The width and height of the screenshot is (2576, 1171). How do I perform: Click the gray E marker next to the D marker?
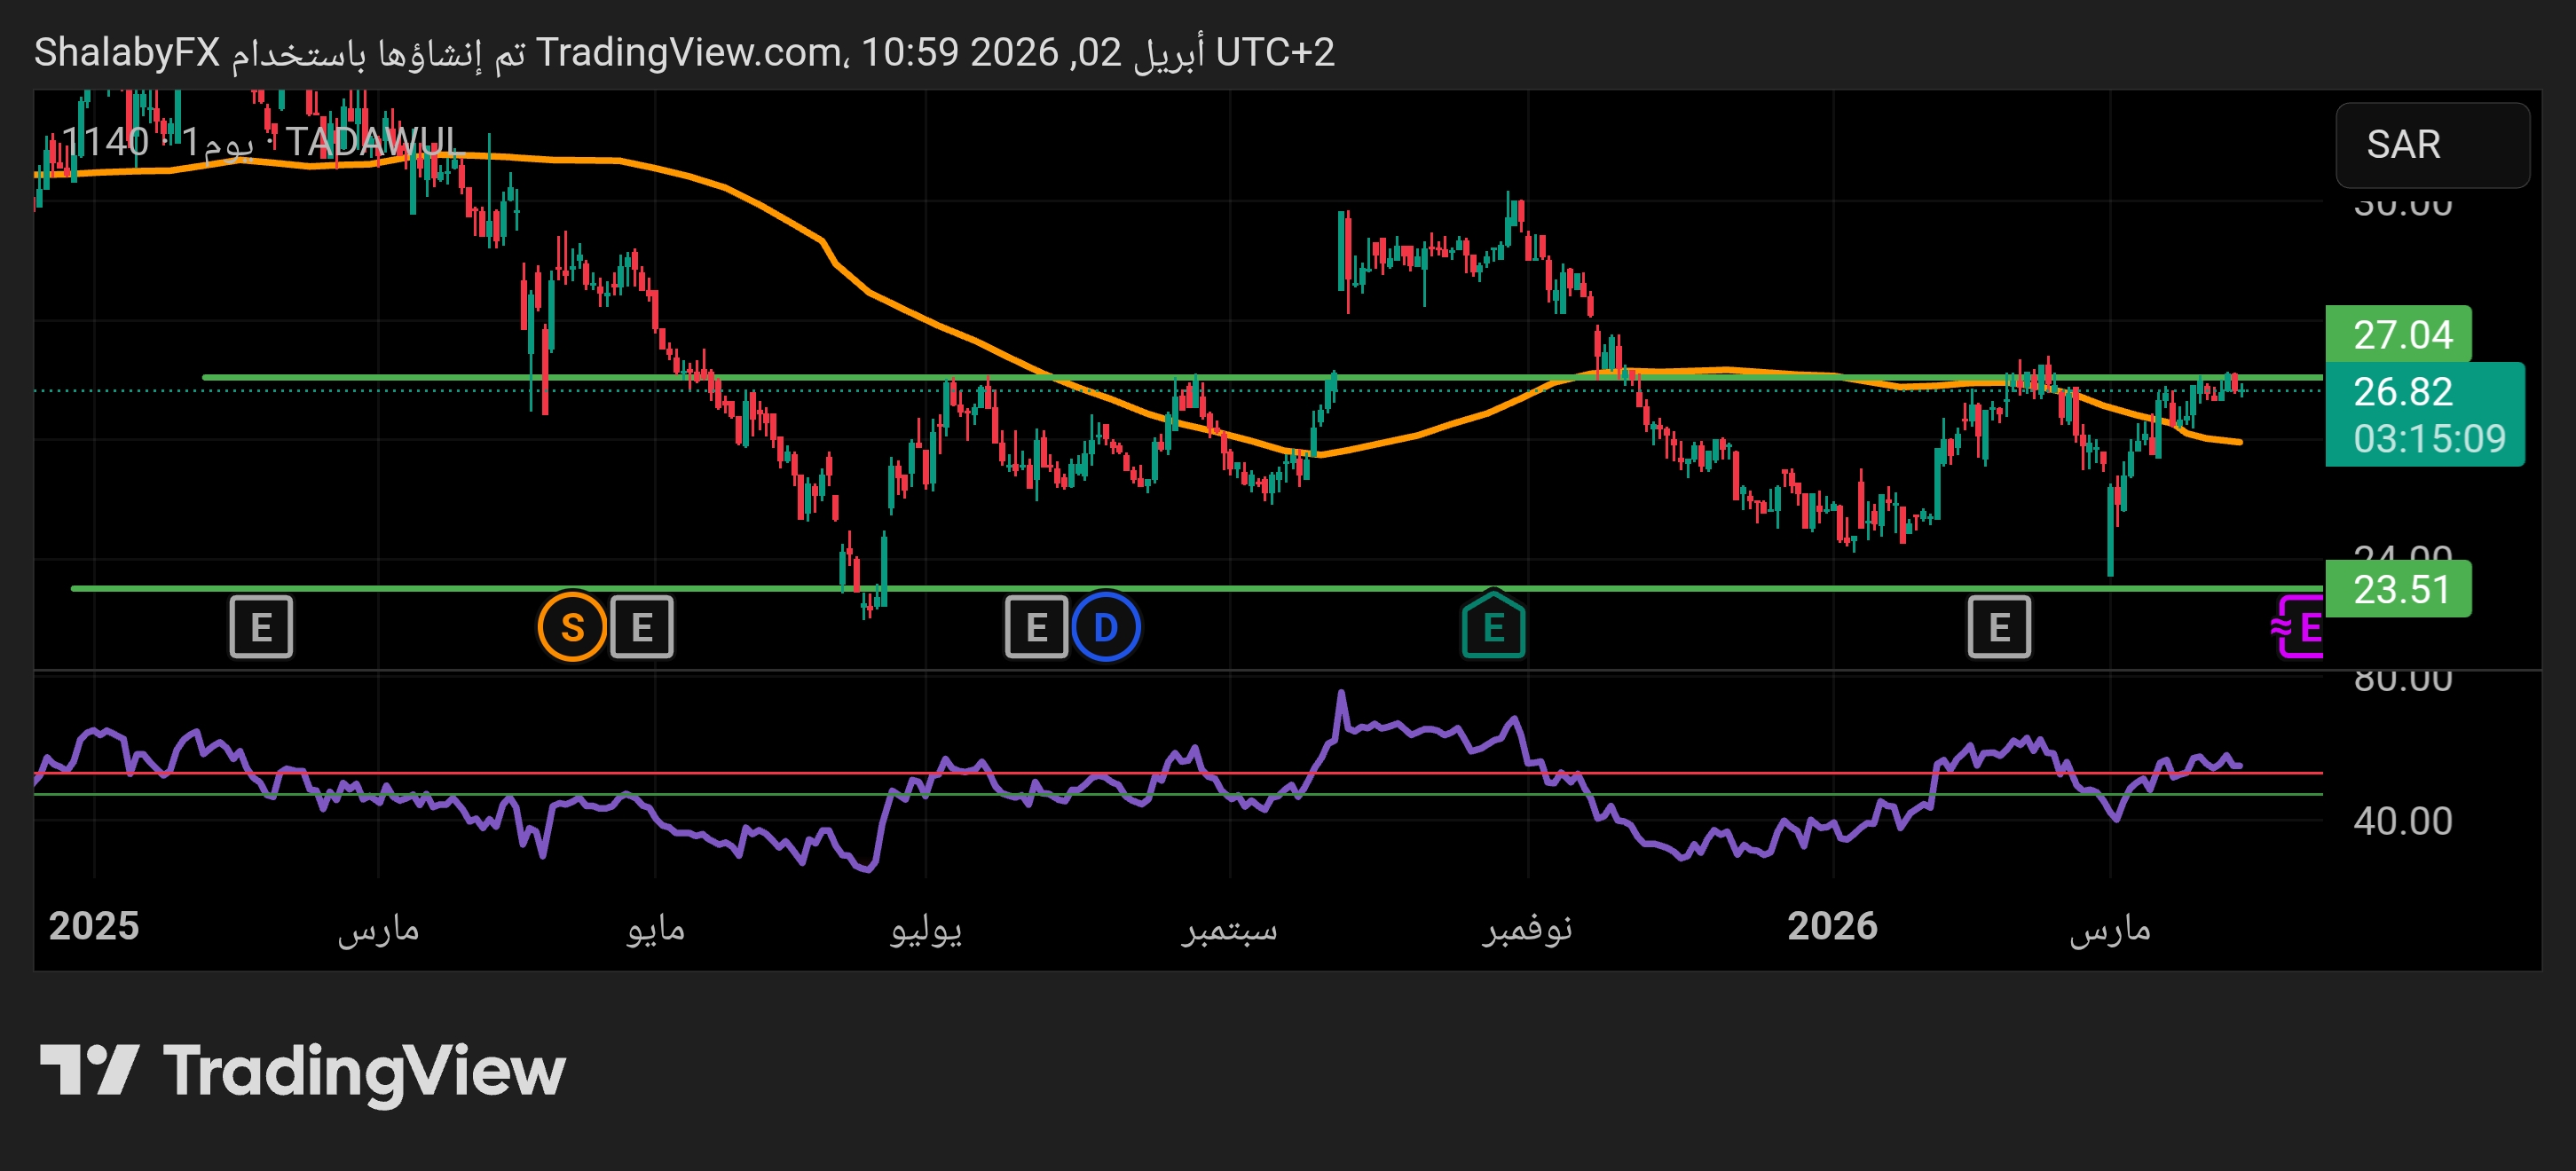1036,628
